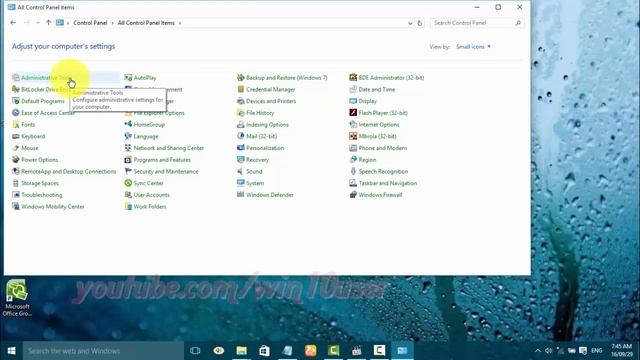Click the BDE Administrator (32-bit) icon
Image resolution: width=640 pixels, height=360 pixels.
click(353, 78)
